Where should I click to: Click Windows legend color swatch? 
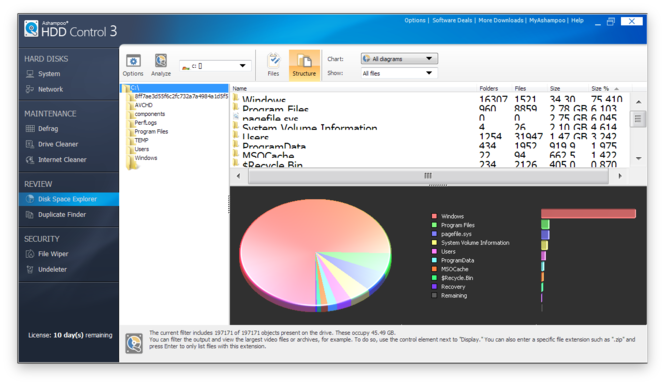434,216
